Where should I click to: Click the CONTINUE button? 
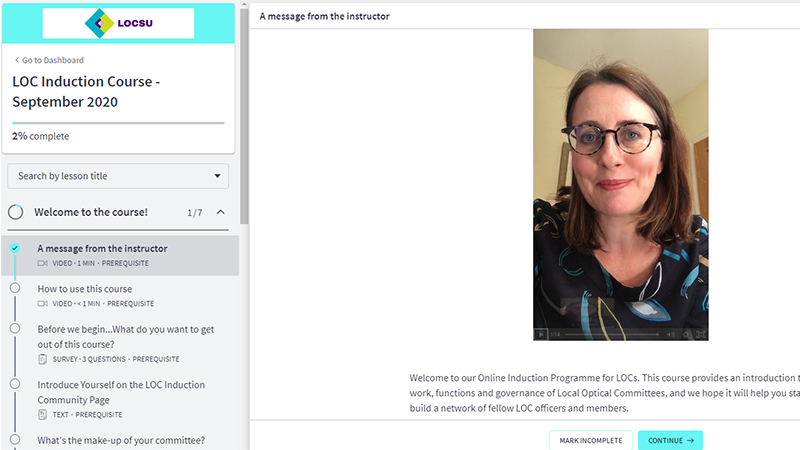tap(670, 440)
